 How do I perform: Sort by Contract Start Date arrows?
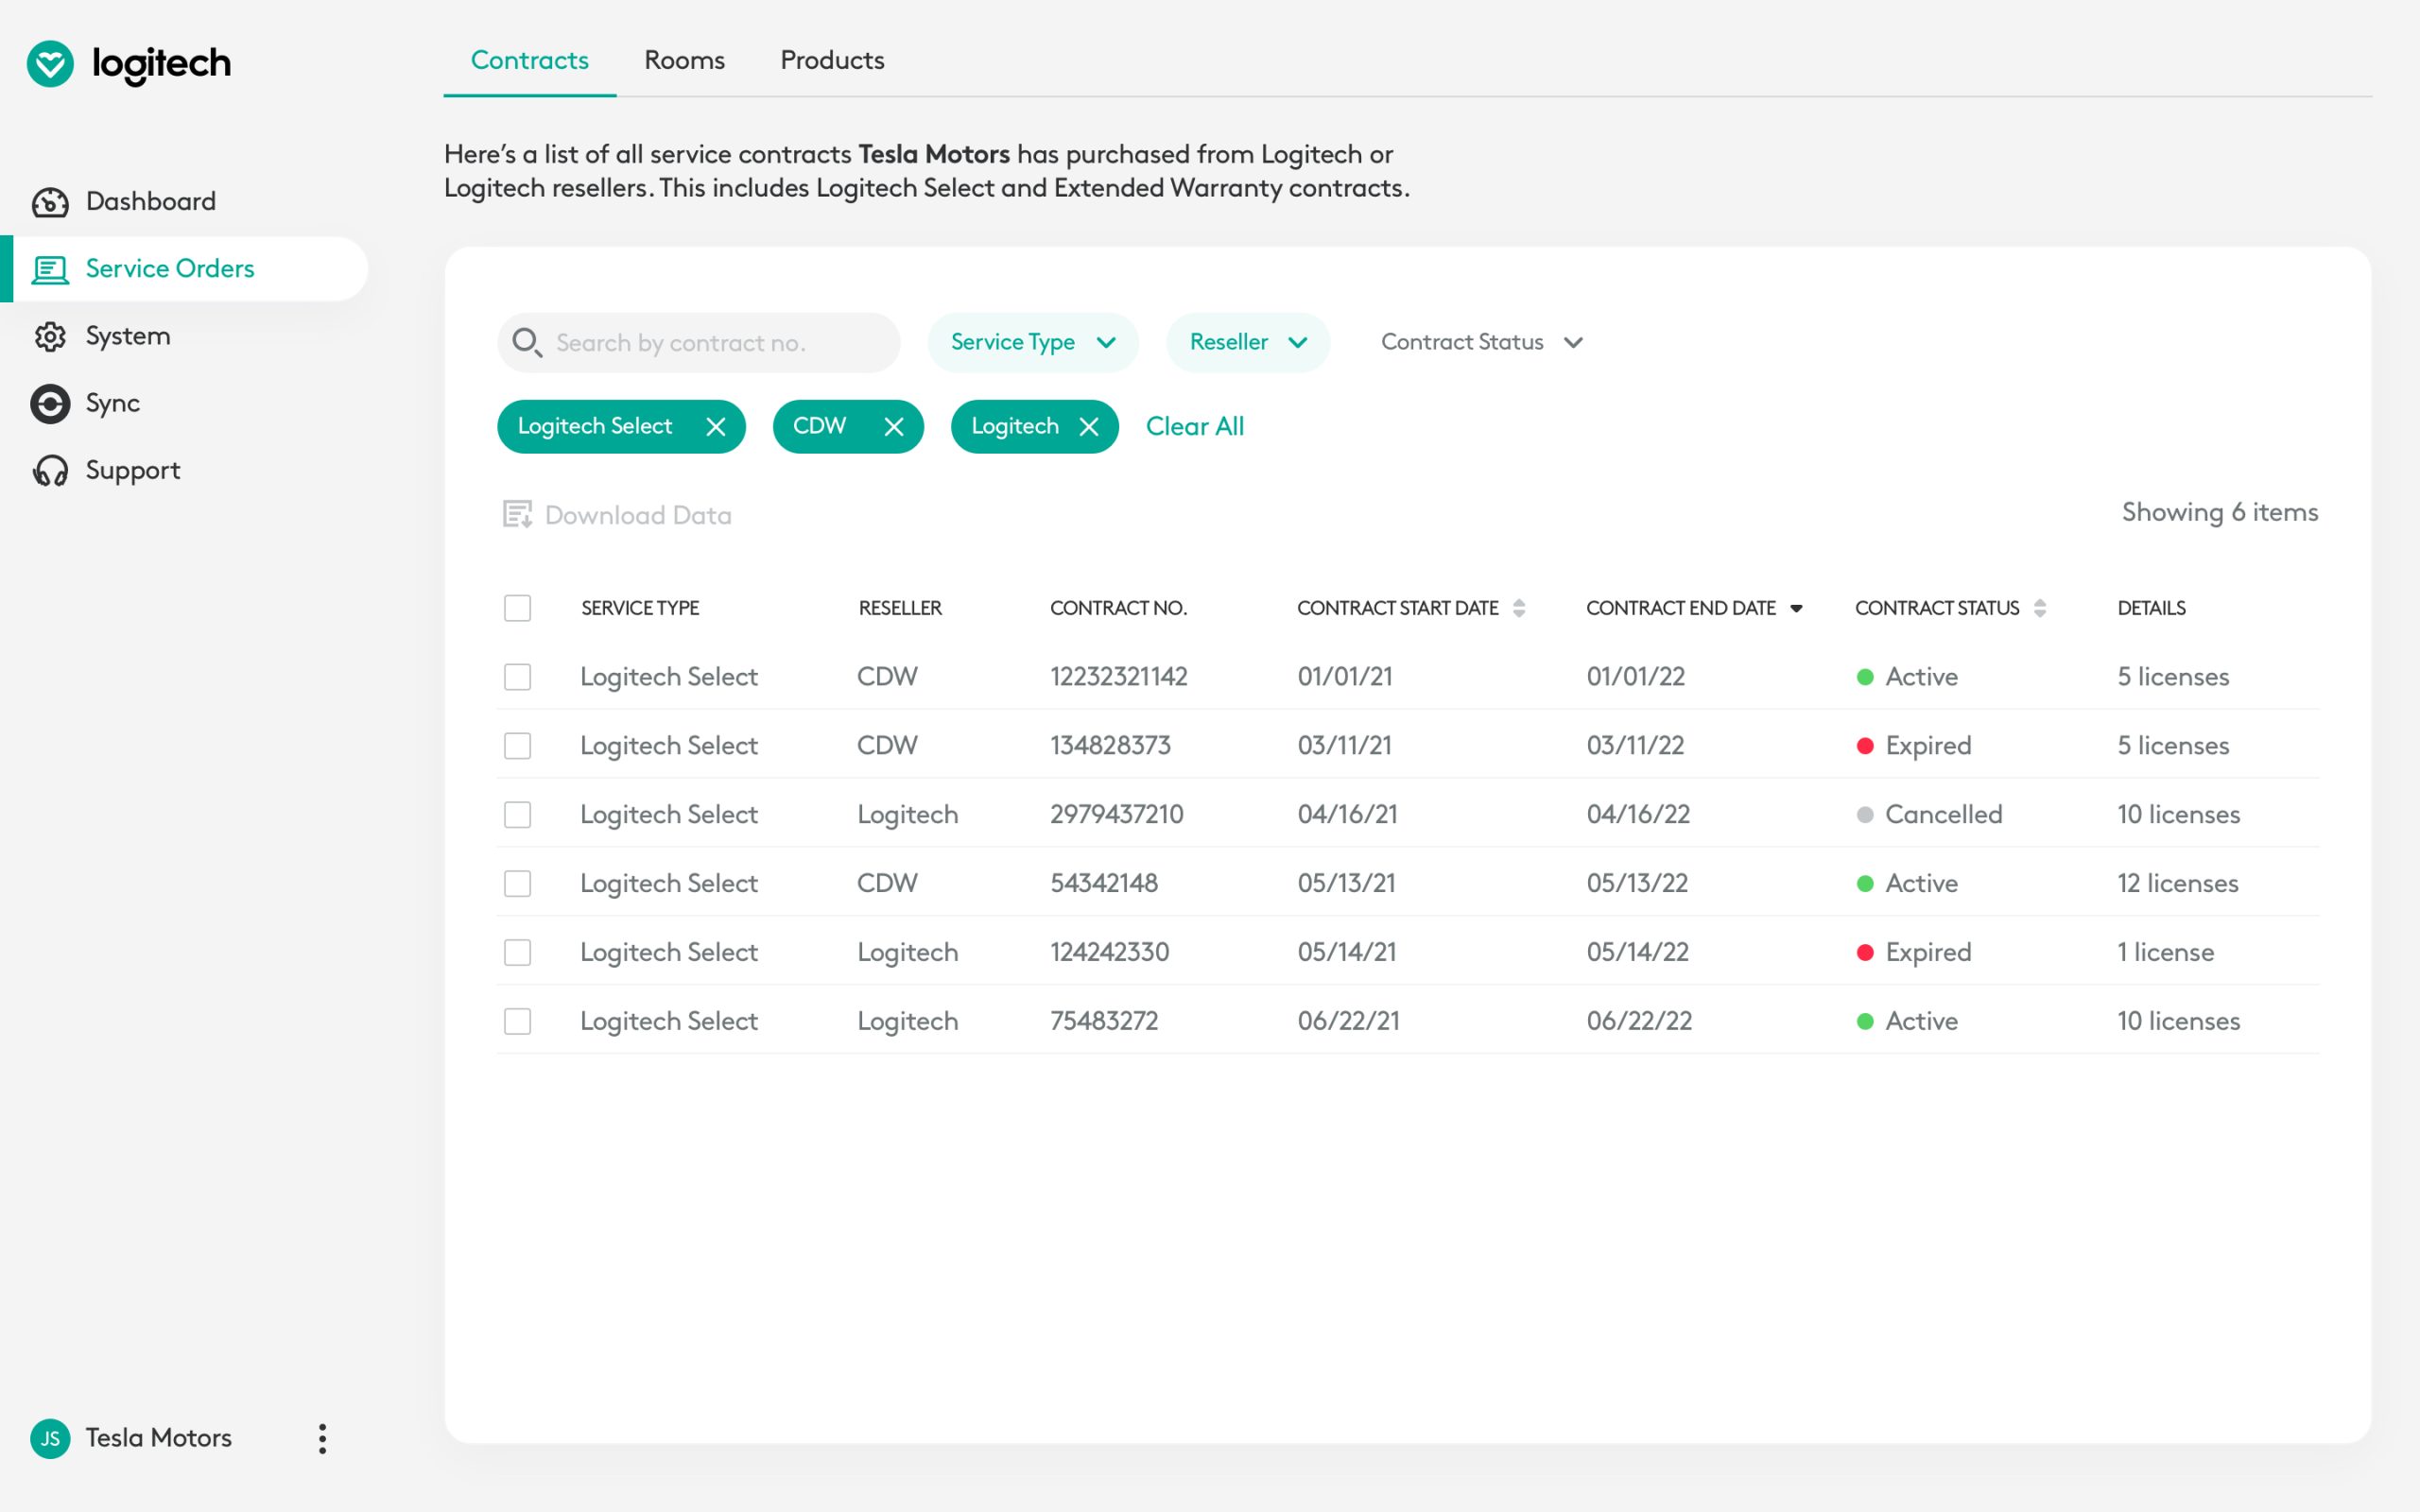[1519, 608]
